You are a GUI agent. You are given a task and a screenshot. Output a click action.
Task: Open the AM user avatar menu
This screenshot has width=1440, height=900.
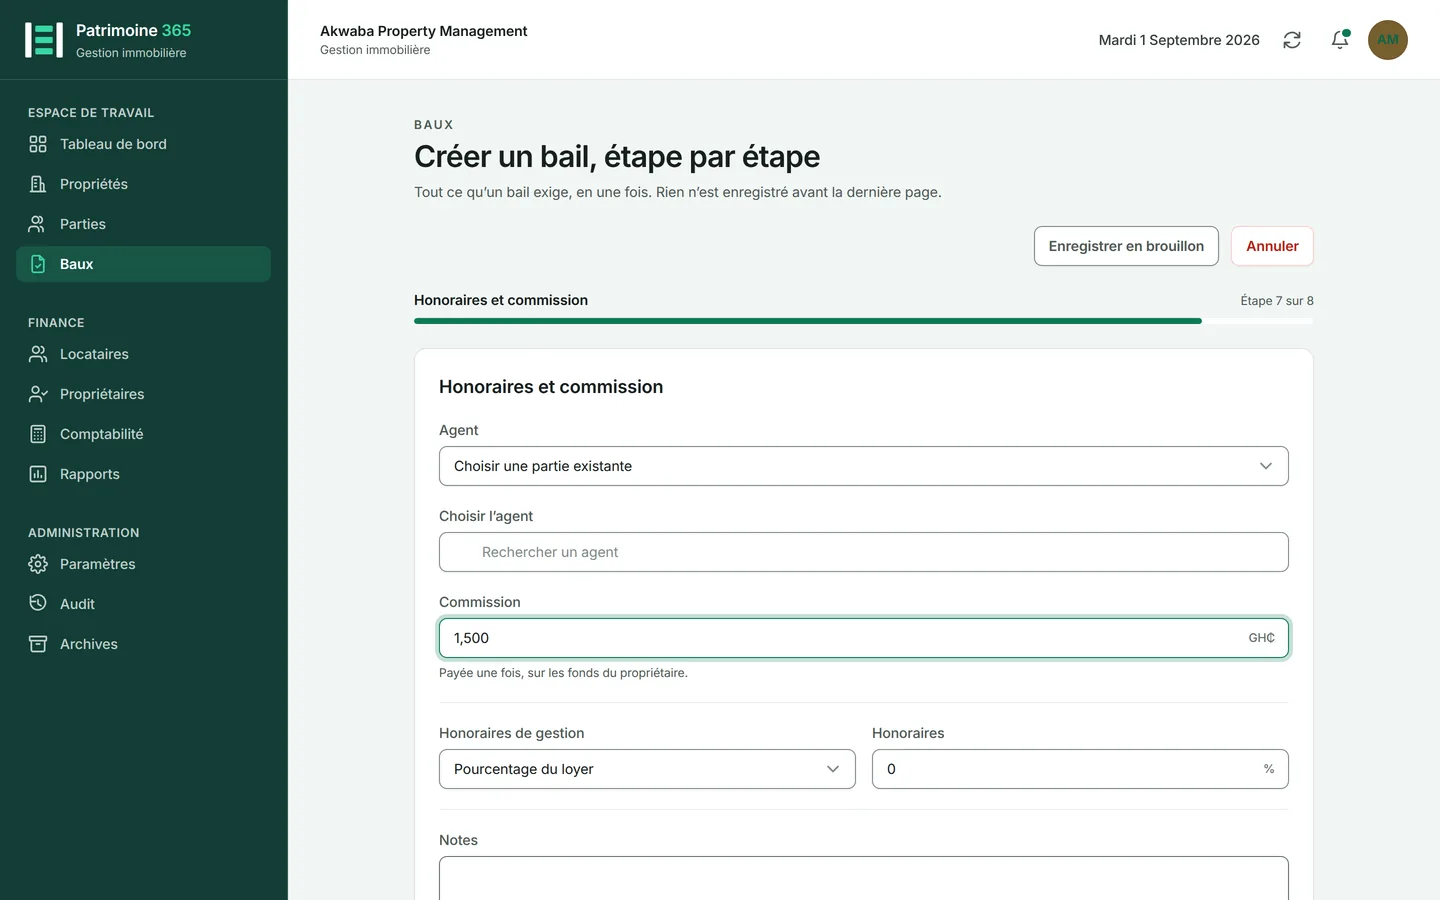pyautogui.click(x=1388, y=40)
